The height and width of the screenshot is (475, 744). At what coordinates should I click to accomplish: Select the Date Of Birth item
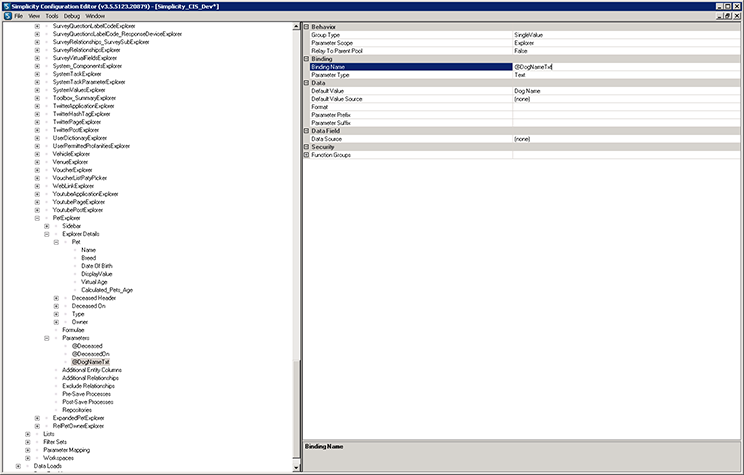pyautogui.click(x=97, y=266)
